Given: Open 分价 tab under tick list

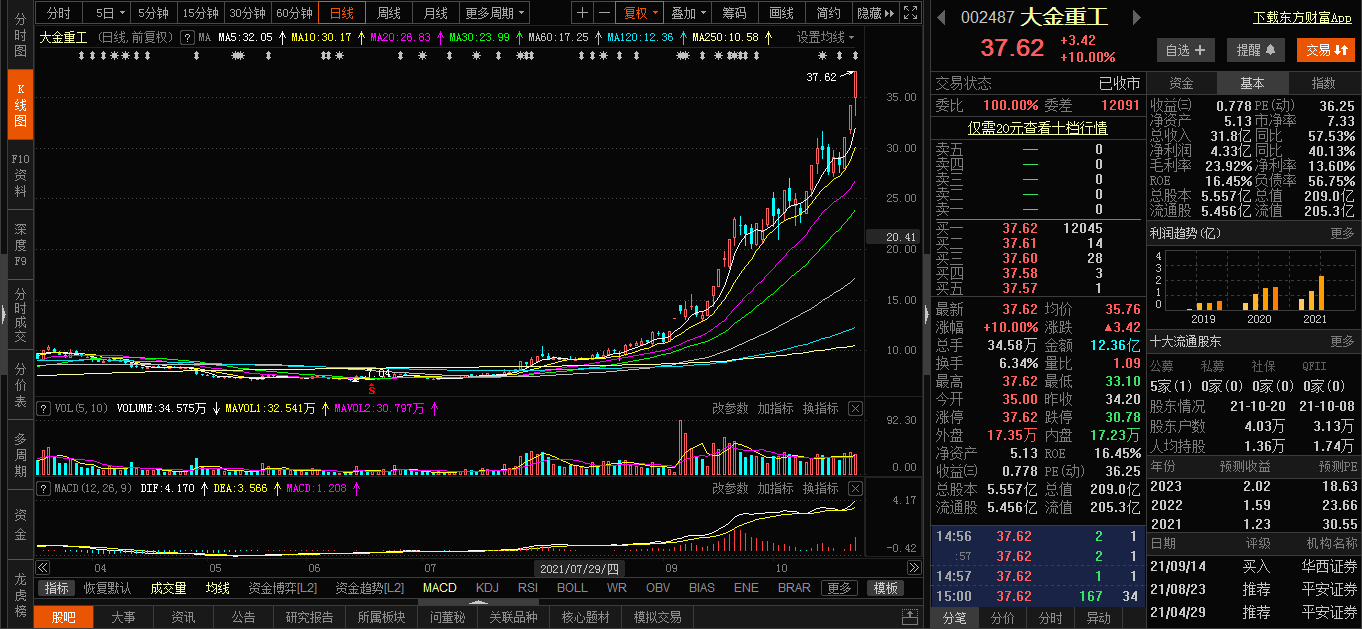Looking at the screenshot, I should [x=1002, y=618].
